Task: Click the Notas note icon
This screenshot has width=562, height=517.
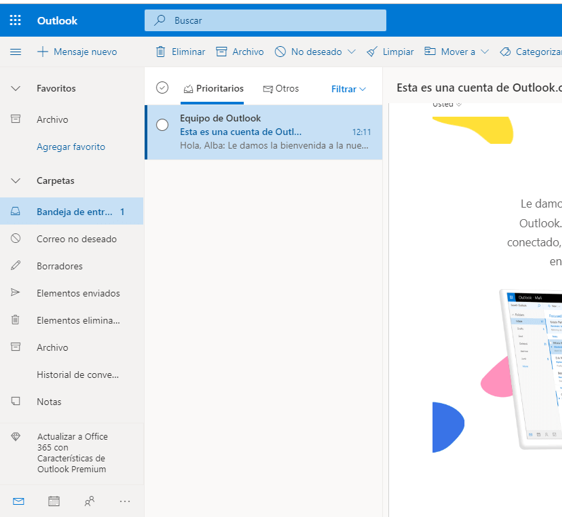Action: click(x=15, y=401)
